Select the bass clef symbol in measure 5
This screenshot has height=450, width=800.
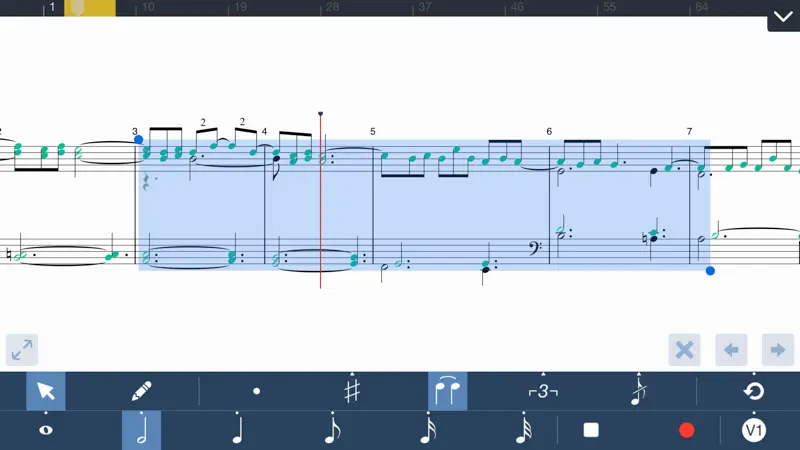click(534, 248)
